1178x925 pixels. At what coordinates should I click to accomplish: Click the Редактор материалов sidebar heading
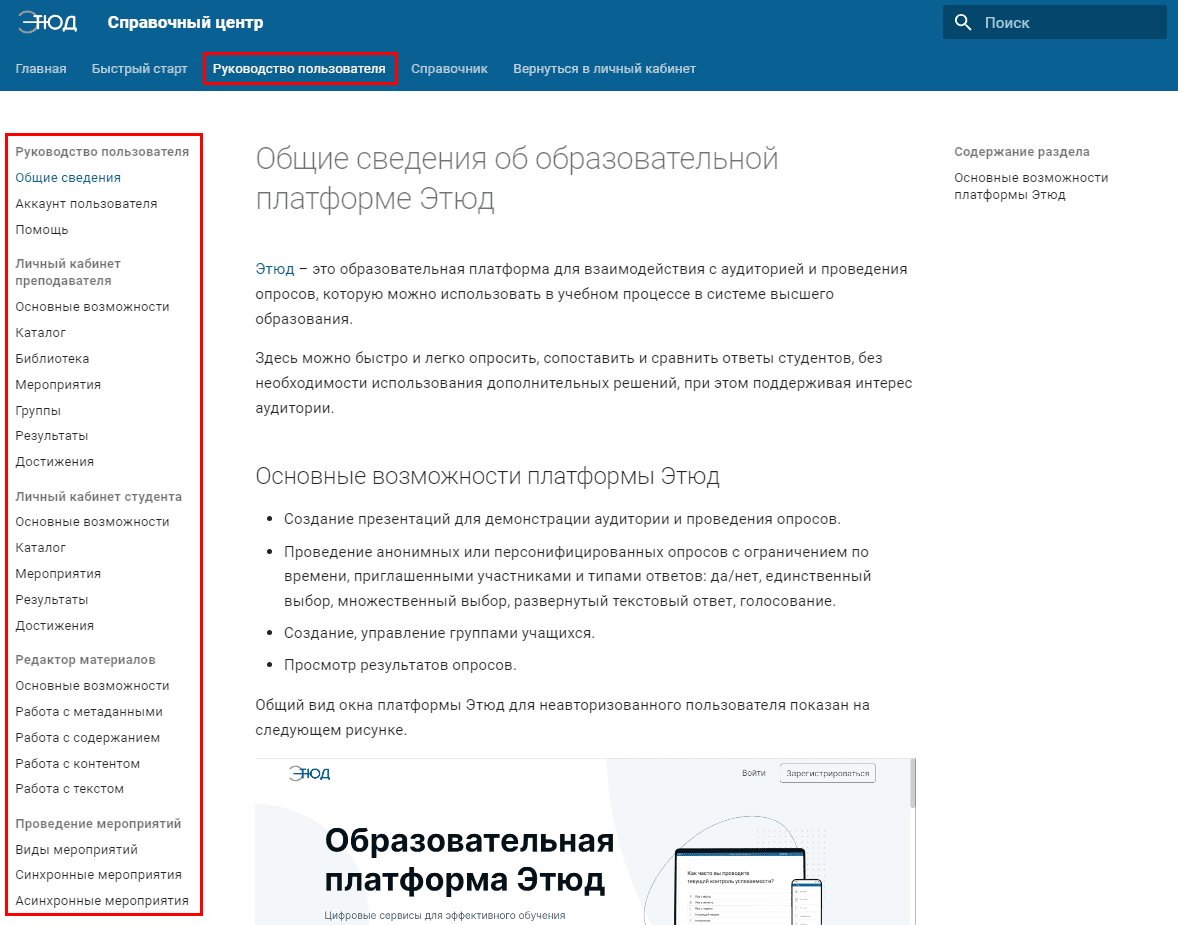pos(85,660)
